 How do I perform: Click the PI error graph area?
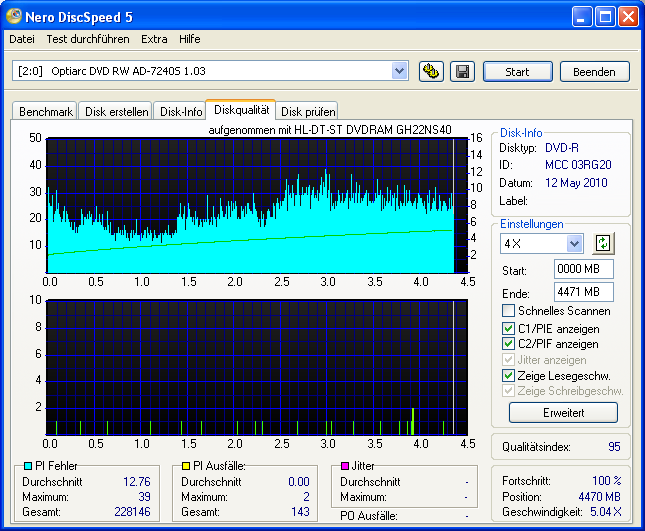(x=257, y=206)
